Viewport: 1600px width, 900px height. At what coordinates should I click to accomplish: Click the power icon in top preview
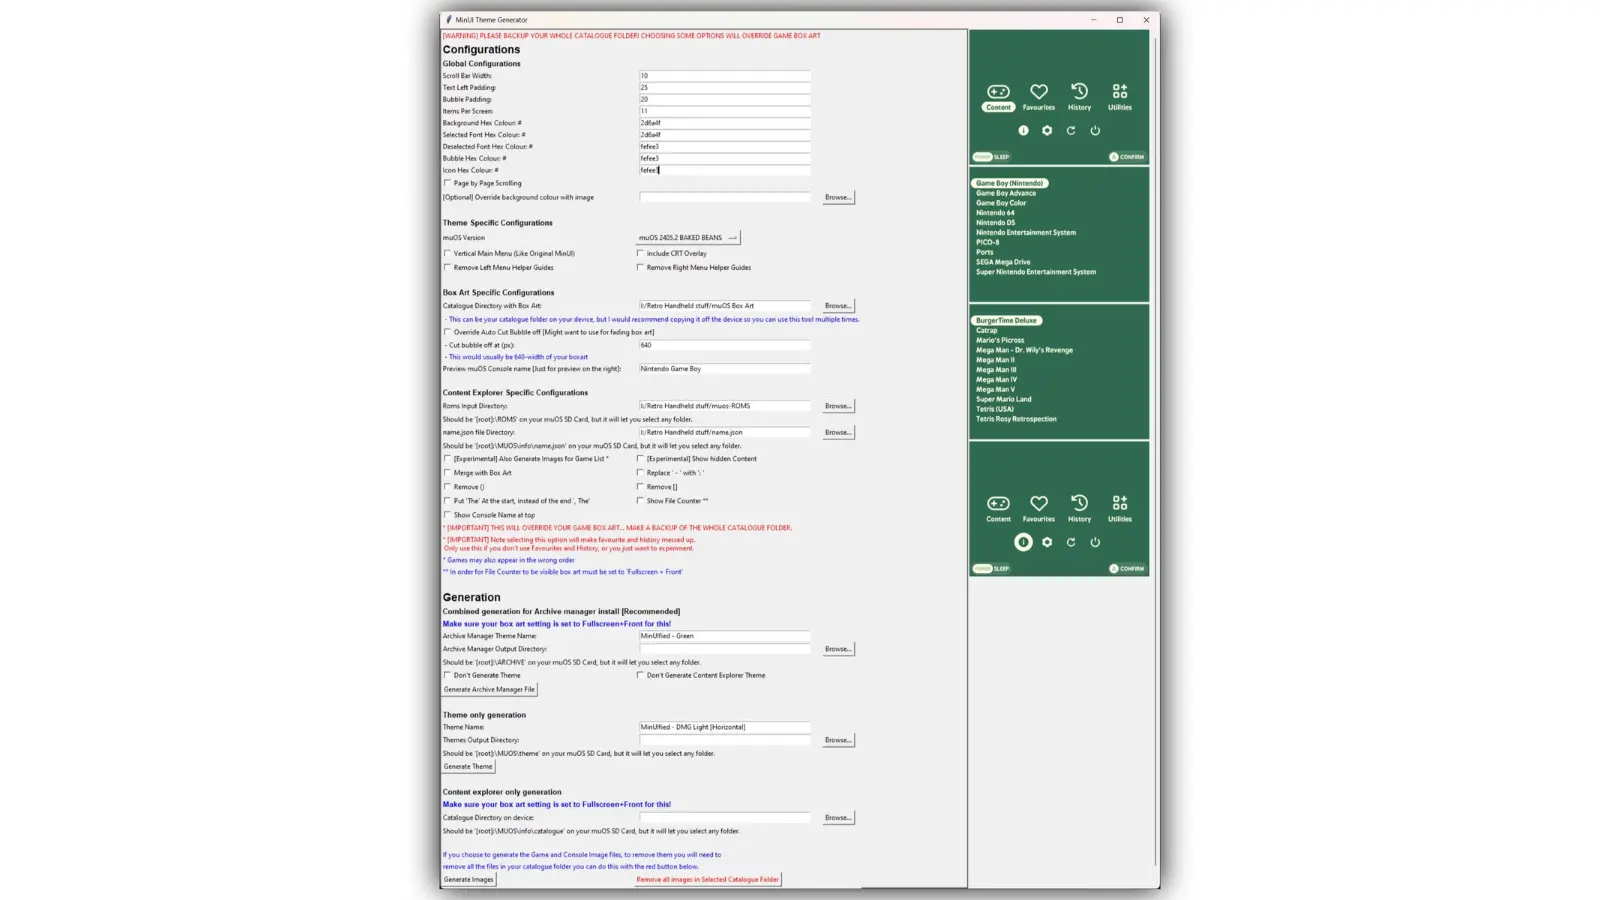click(x=1095, y=131)
